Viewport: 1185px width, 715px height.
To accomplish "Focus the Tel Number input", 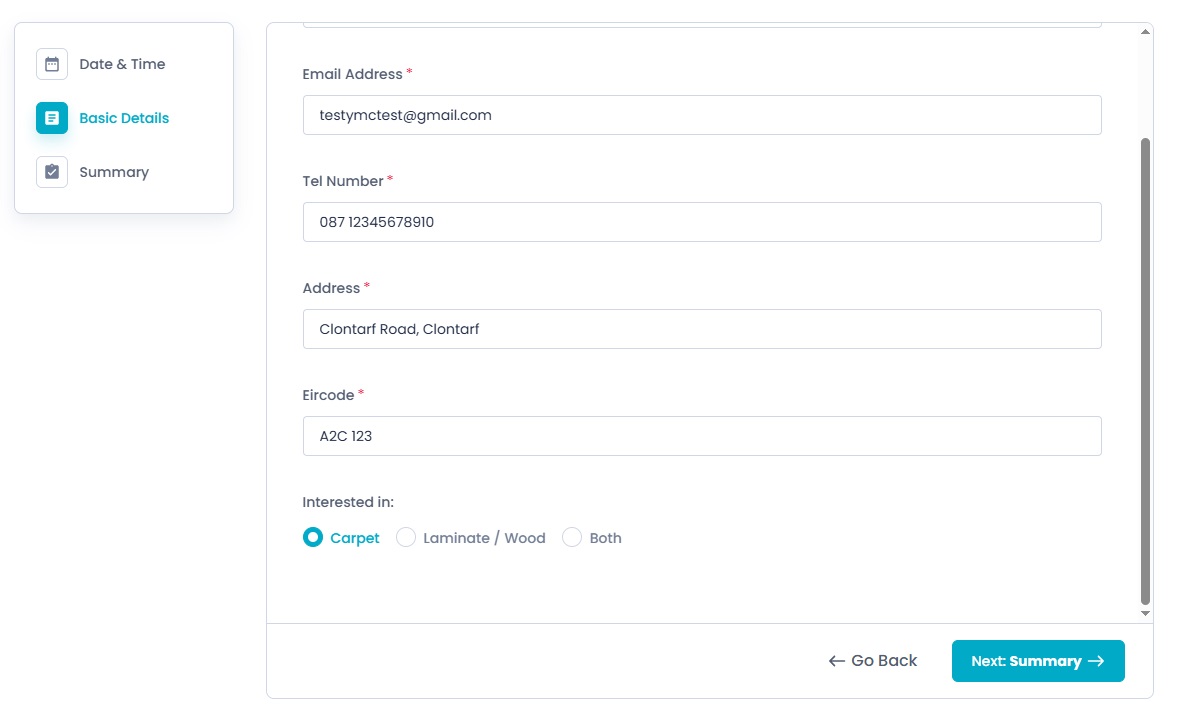I will pyautogui.click(x=702, y=222).
